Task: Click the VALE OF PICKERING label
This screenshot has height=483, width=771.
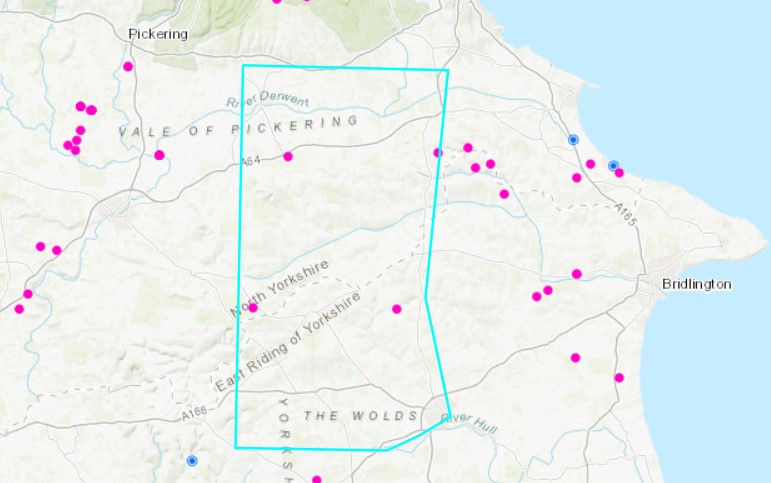Action: click(238, 127)
